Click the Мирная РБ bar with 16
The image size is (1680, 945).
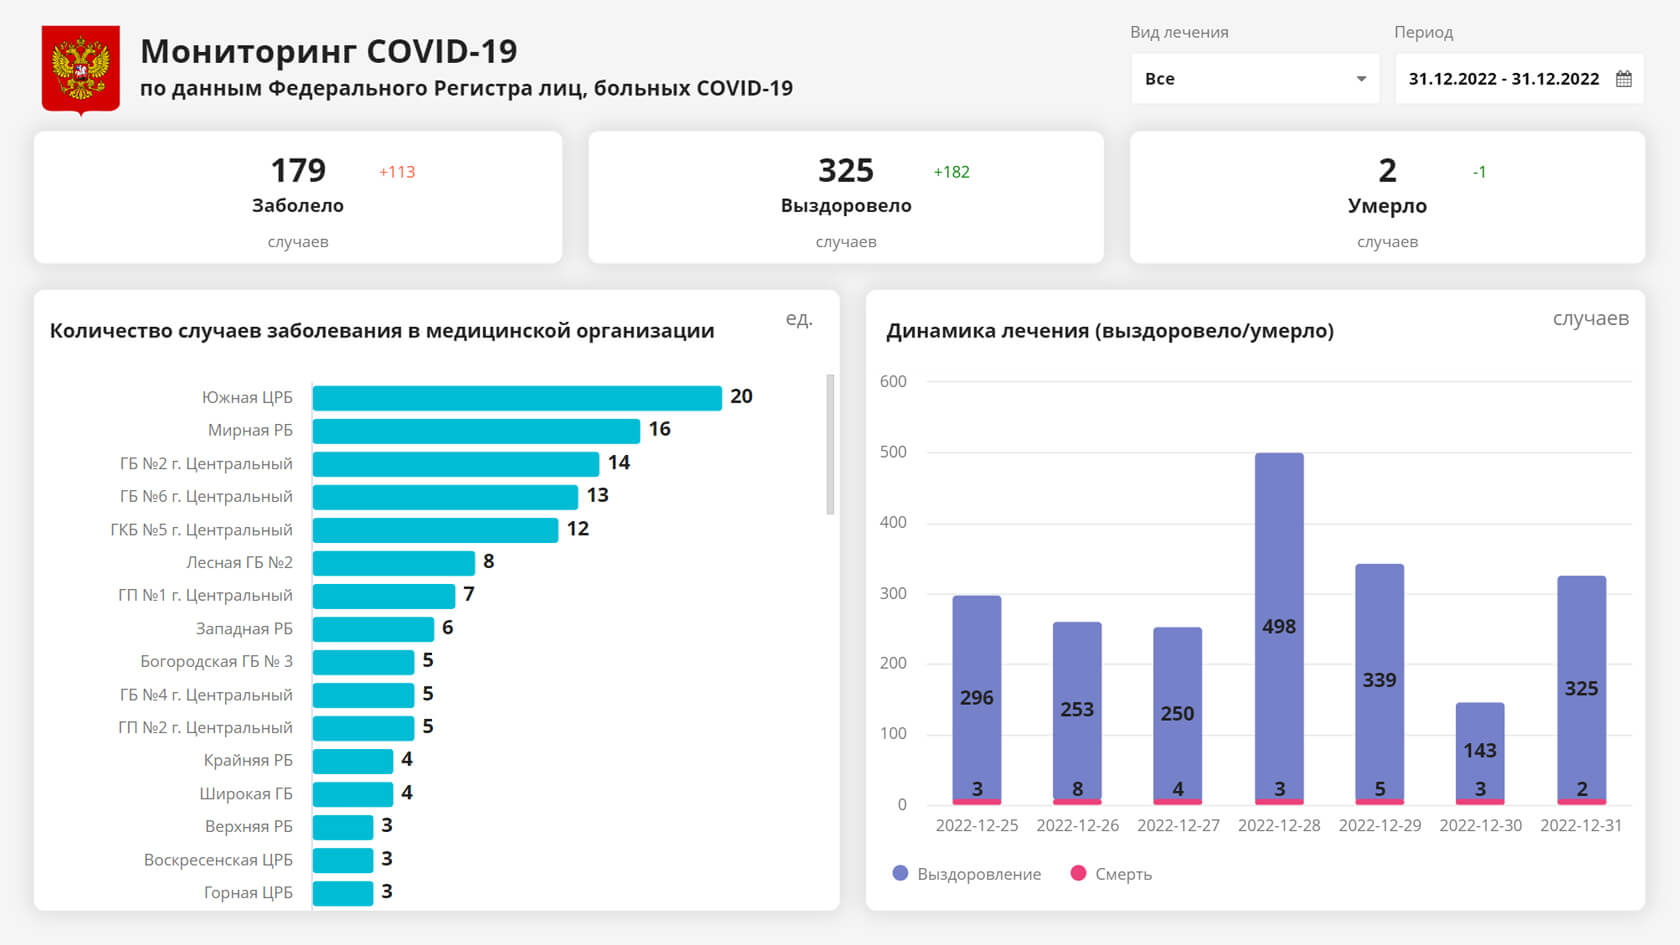(476, 431)
